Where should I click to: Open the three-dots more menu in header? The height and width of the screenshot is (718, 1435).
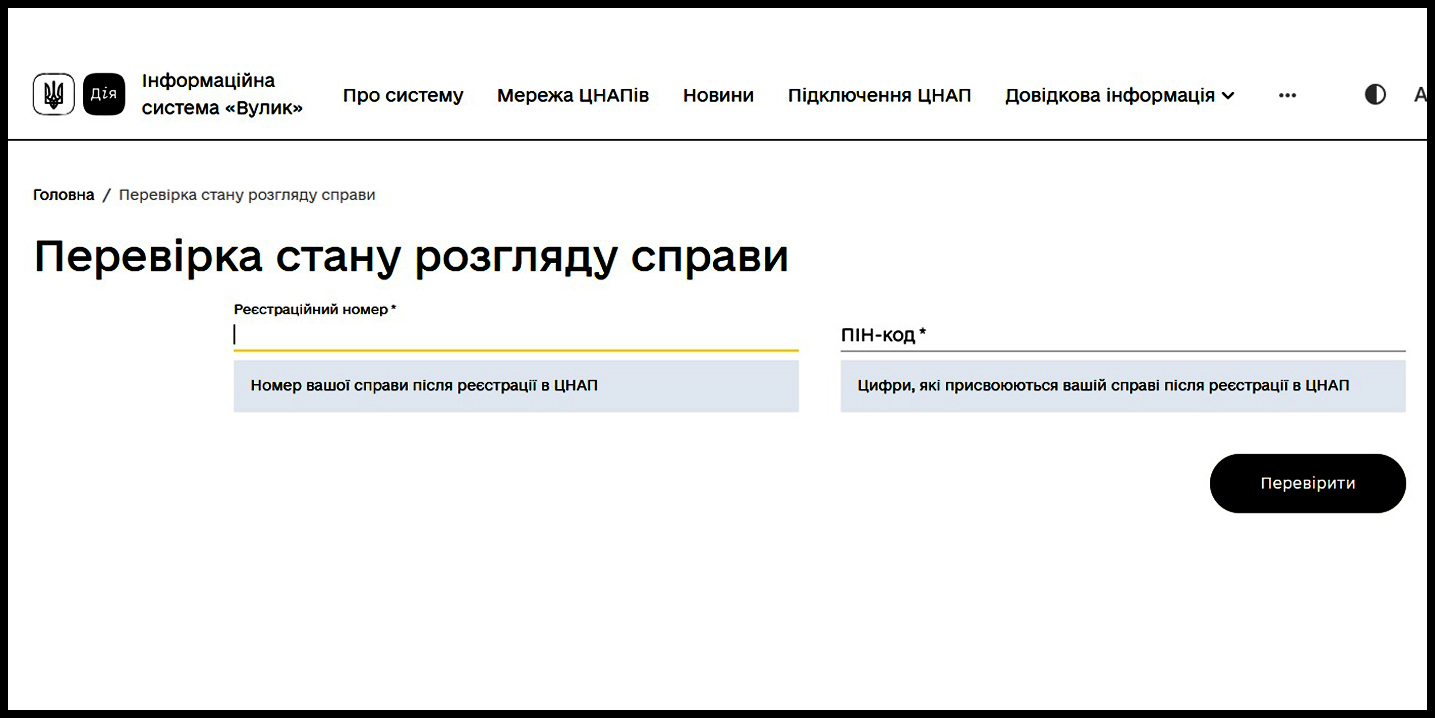(1287, 96)
